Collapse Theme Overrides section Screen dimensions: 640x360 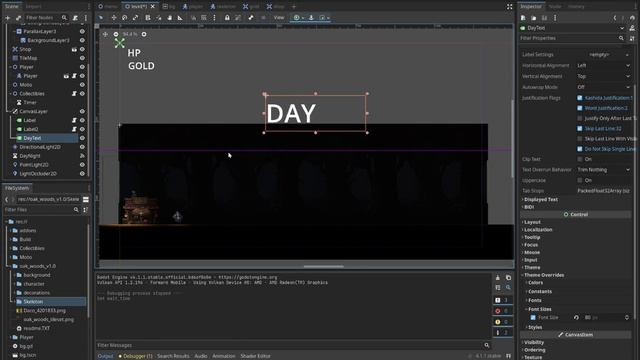point(543,275)
